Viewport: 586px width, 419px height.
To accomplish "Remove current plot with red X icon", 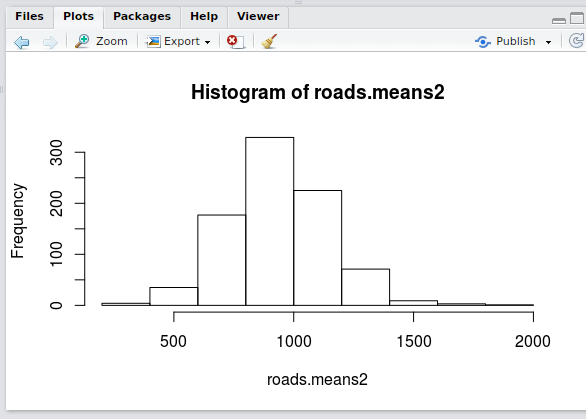I will (236, 41).
